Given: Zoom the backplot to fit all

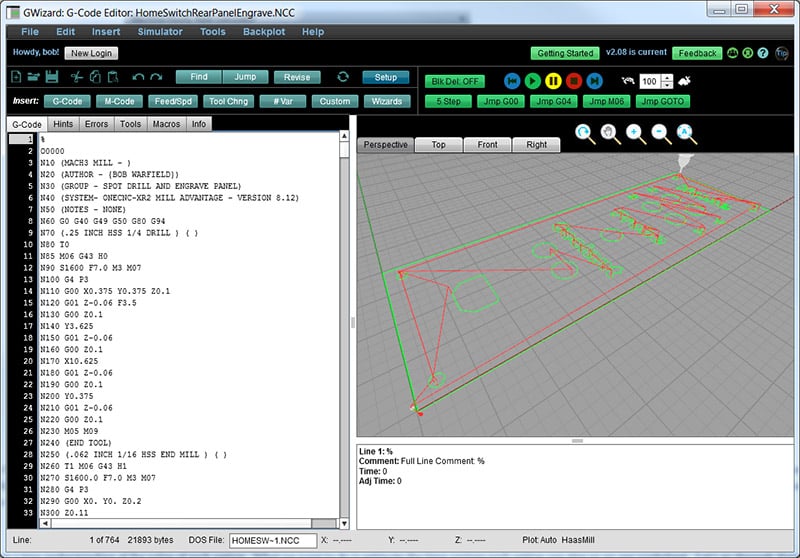Looking at the screenshot, I should click(x=686, y=134).
